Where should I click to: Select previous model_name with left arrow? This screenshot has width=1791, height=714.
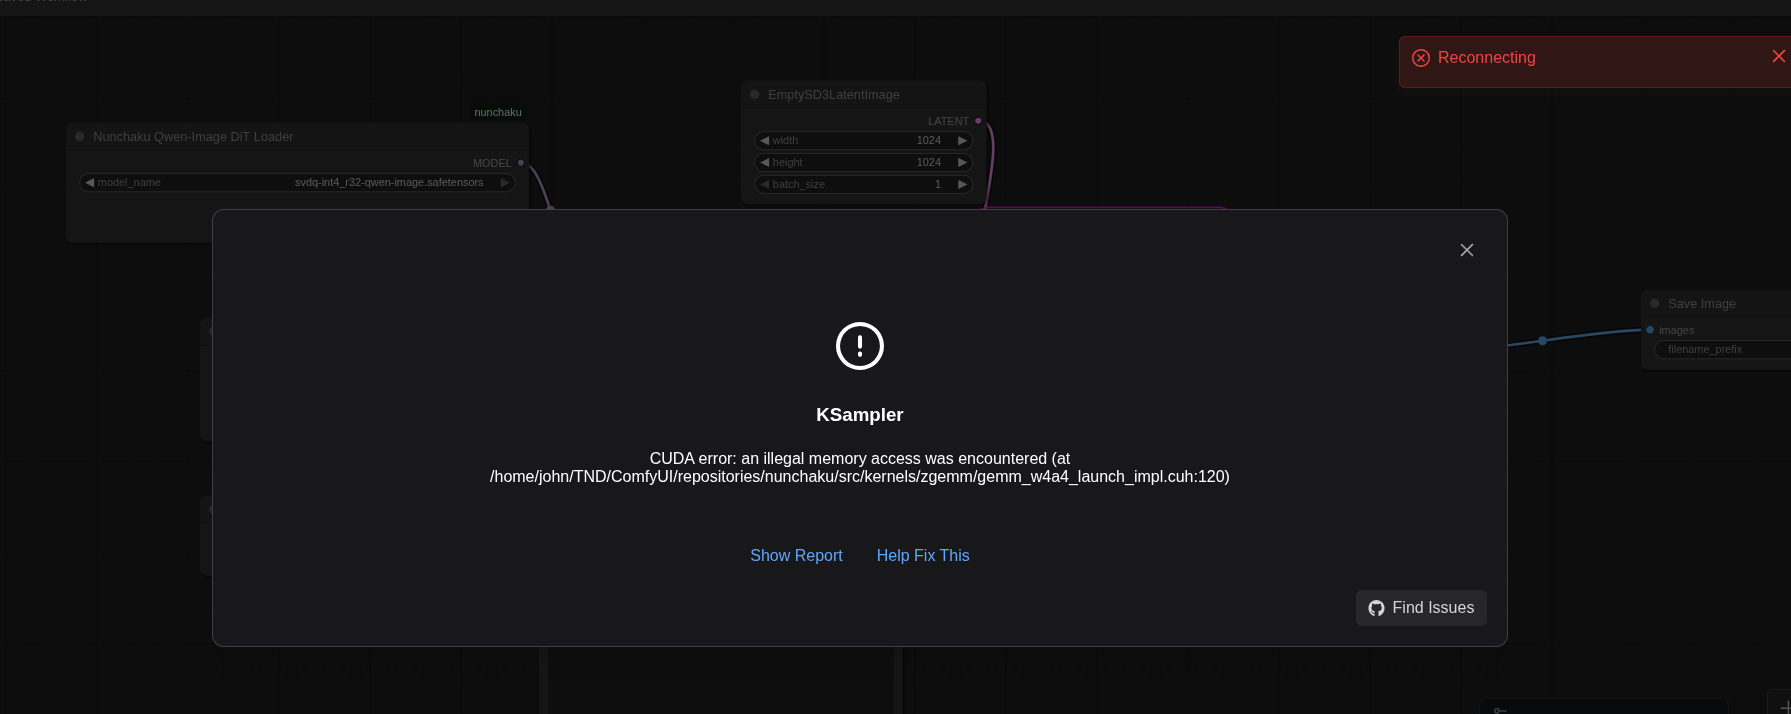click(90, 182)
